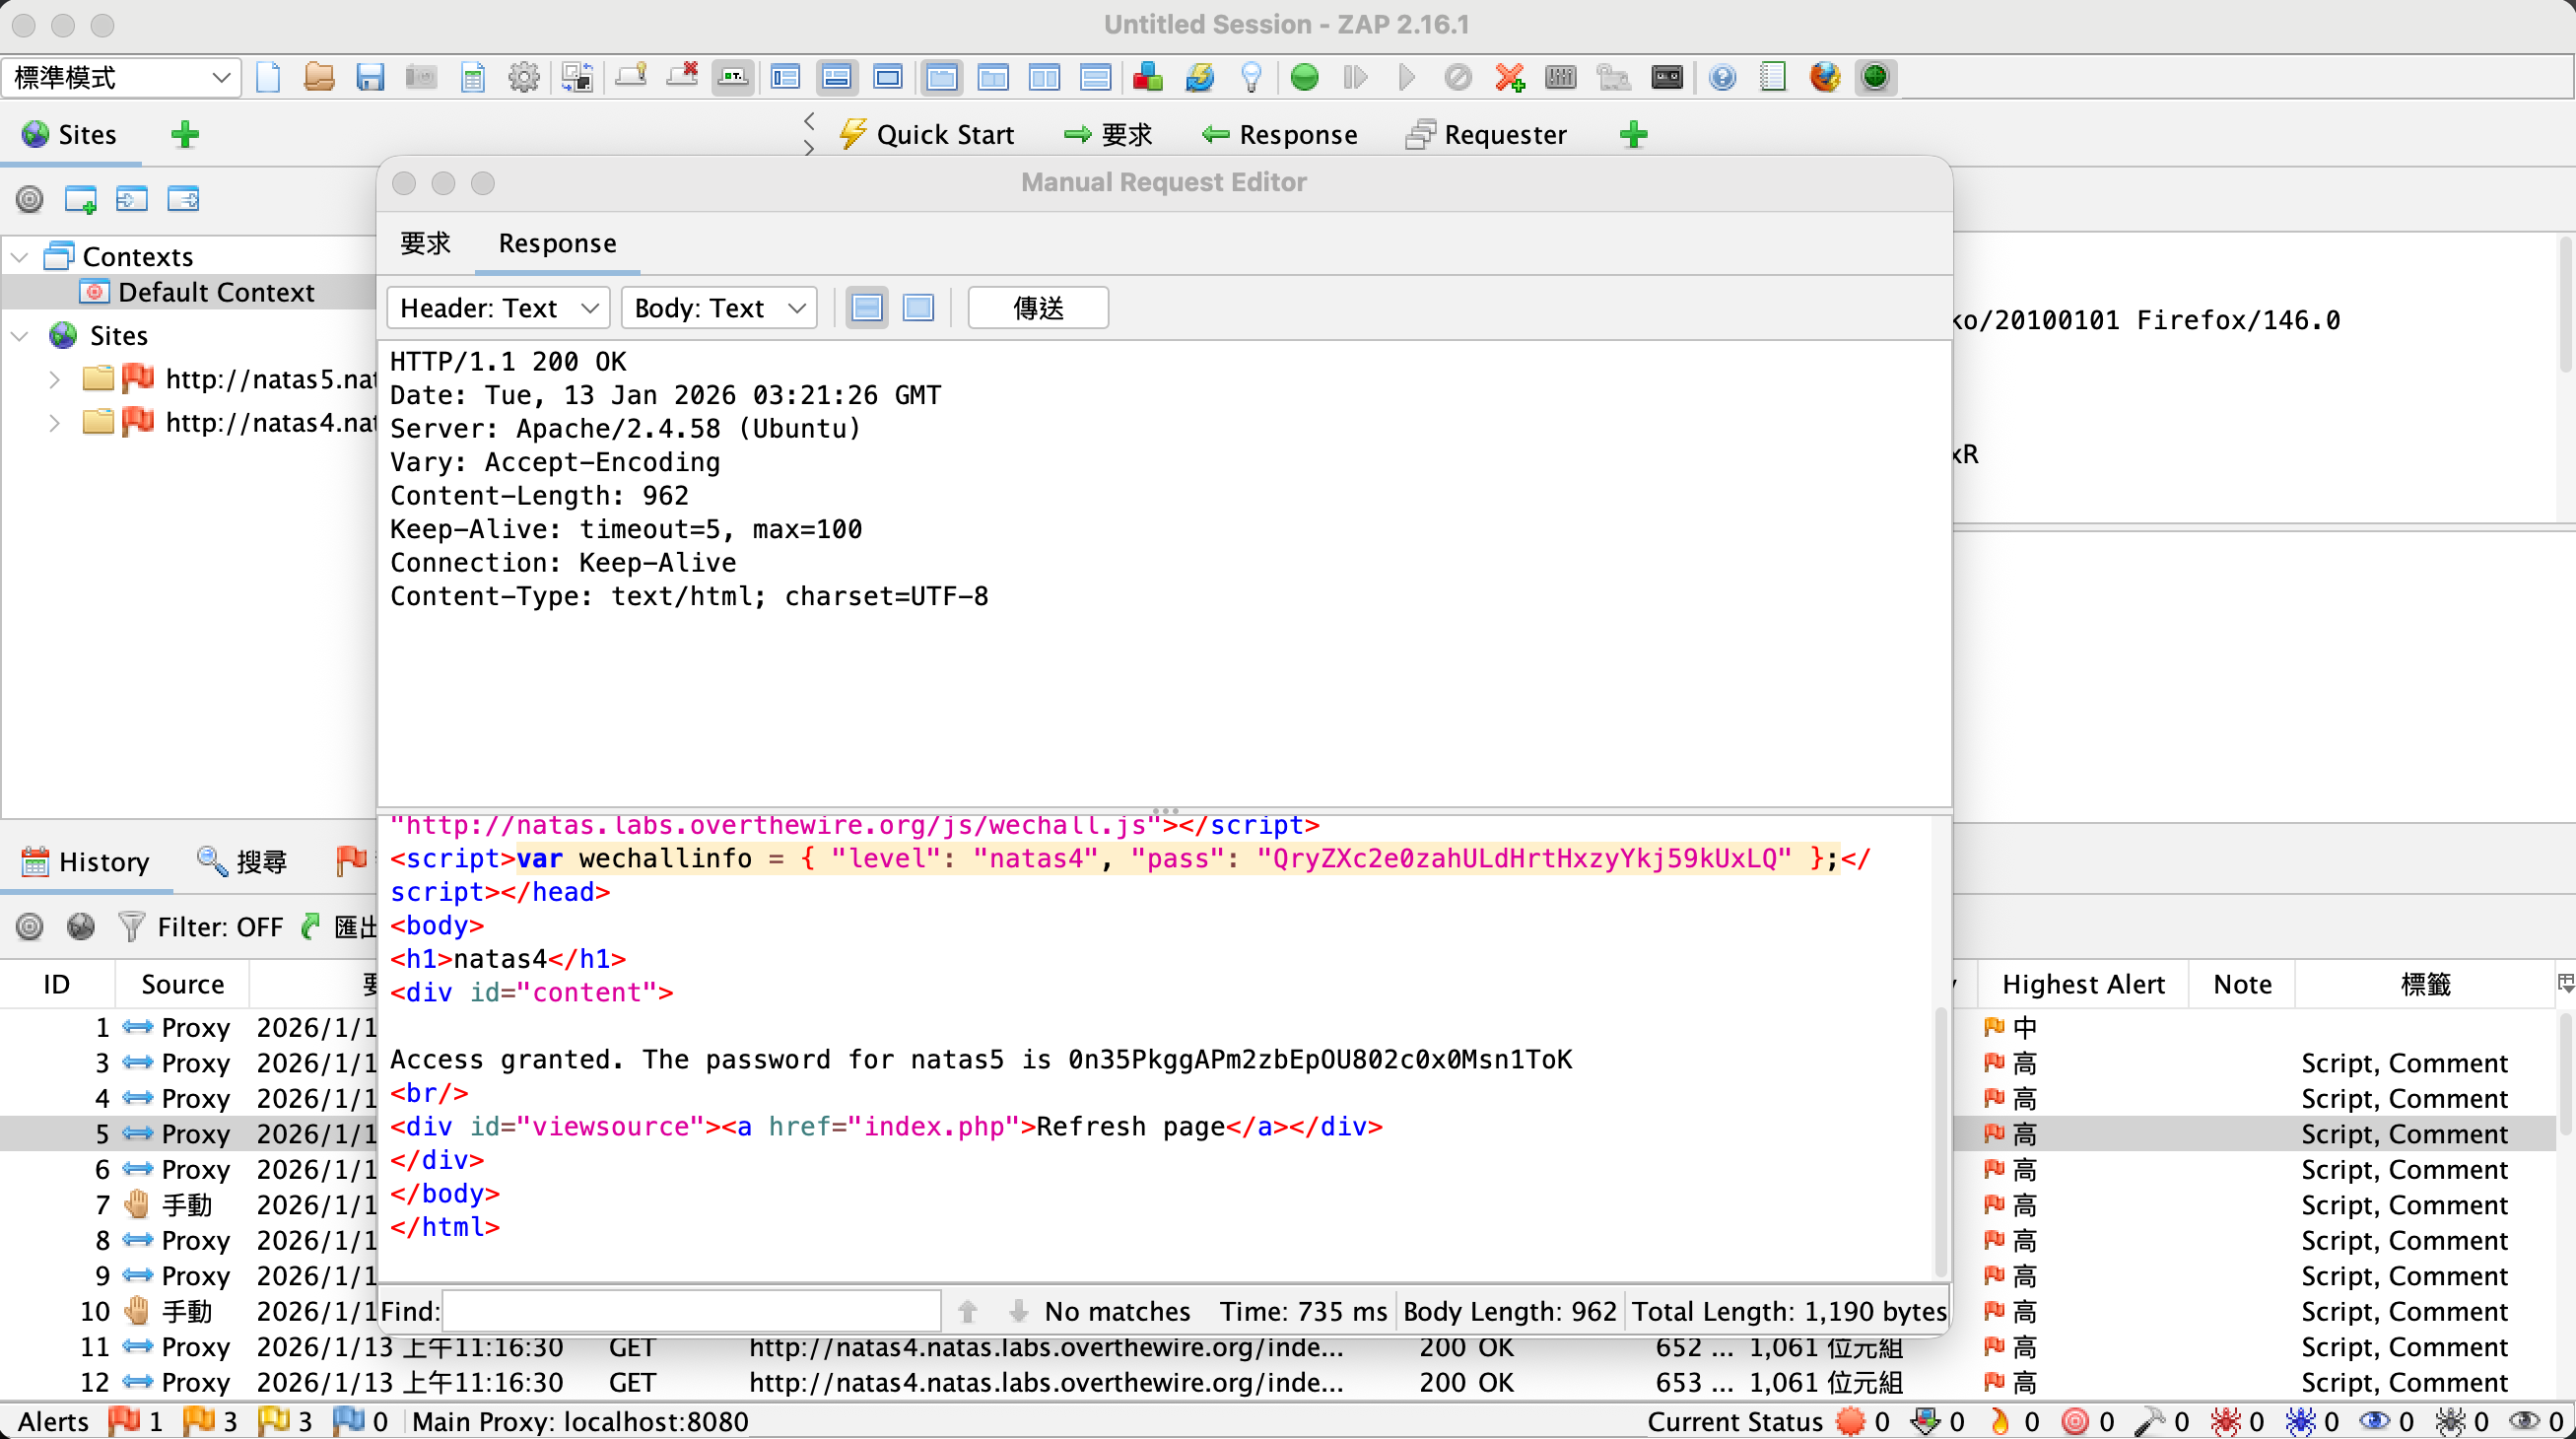Click the lightbulb tips icon in the toolbar
The height and width of the screenshot is (1439, 2576).
click(1251, 77)
